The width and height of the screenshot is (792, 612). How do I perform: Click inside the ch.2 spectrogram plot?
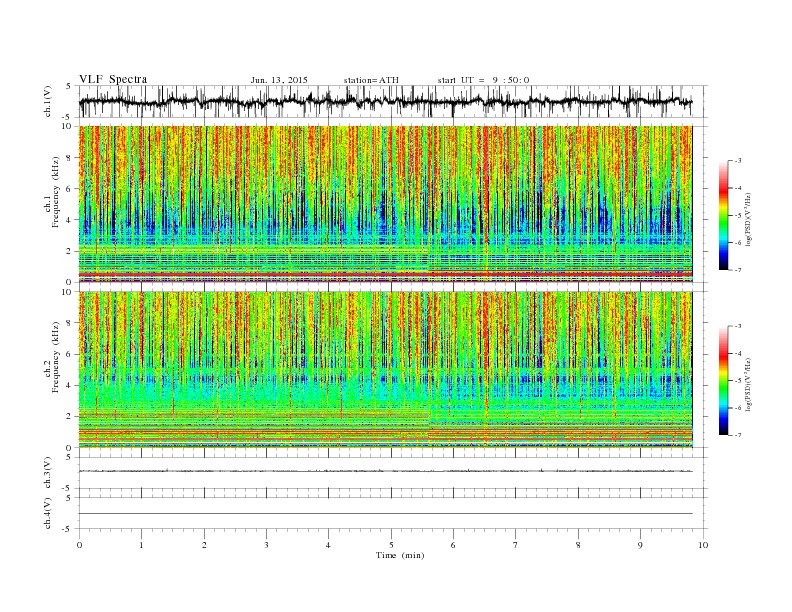(x=385, y=369)
